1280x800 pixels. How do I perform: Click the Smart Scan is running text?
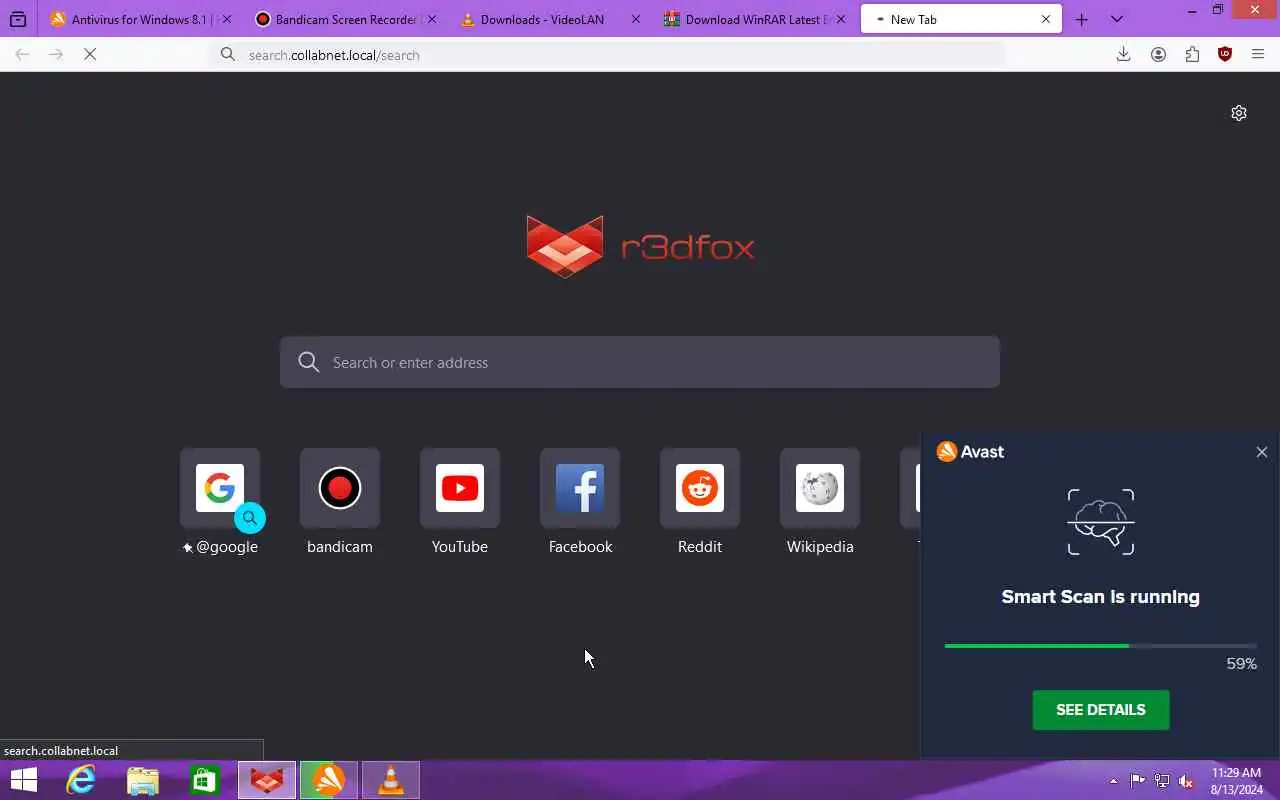(1100, 597)
